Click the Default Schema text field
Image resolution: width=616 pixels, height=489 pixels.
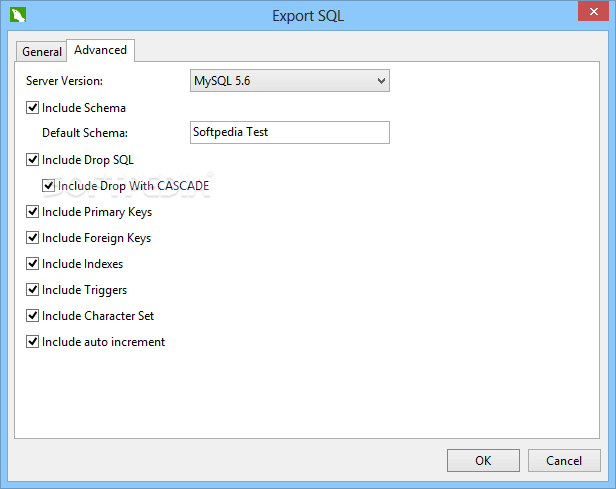point(289,133)
